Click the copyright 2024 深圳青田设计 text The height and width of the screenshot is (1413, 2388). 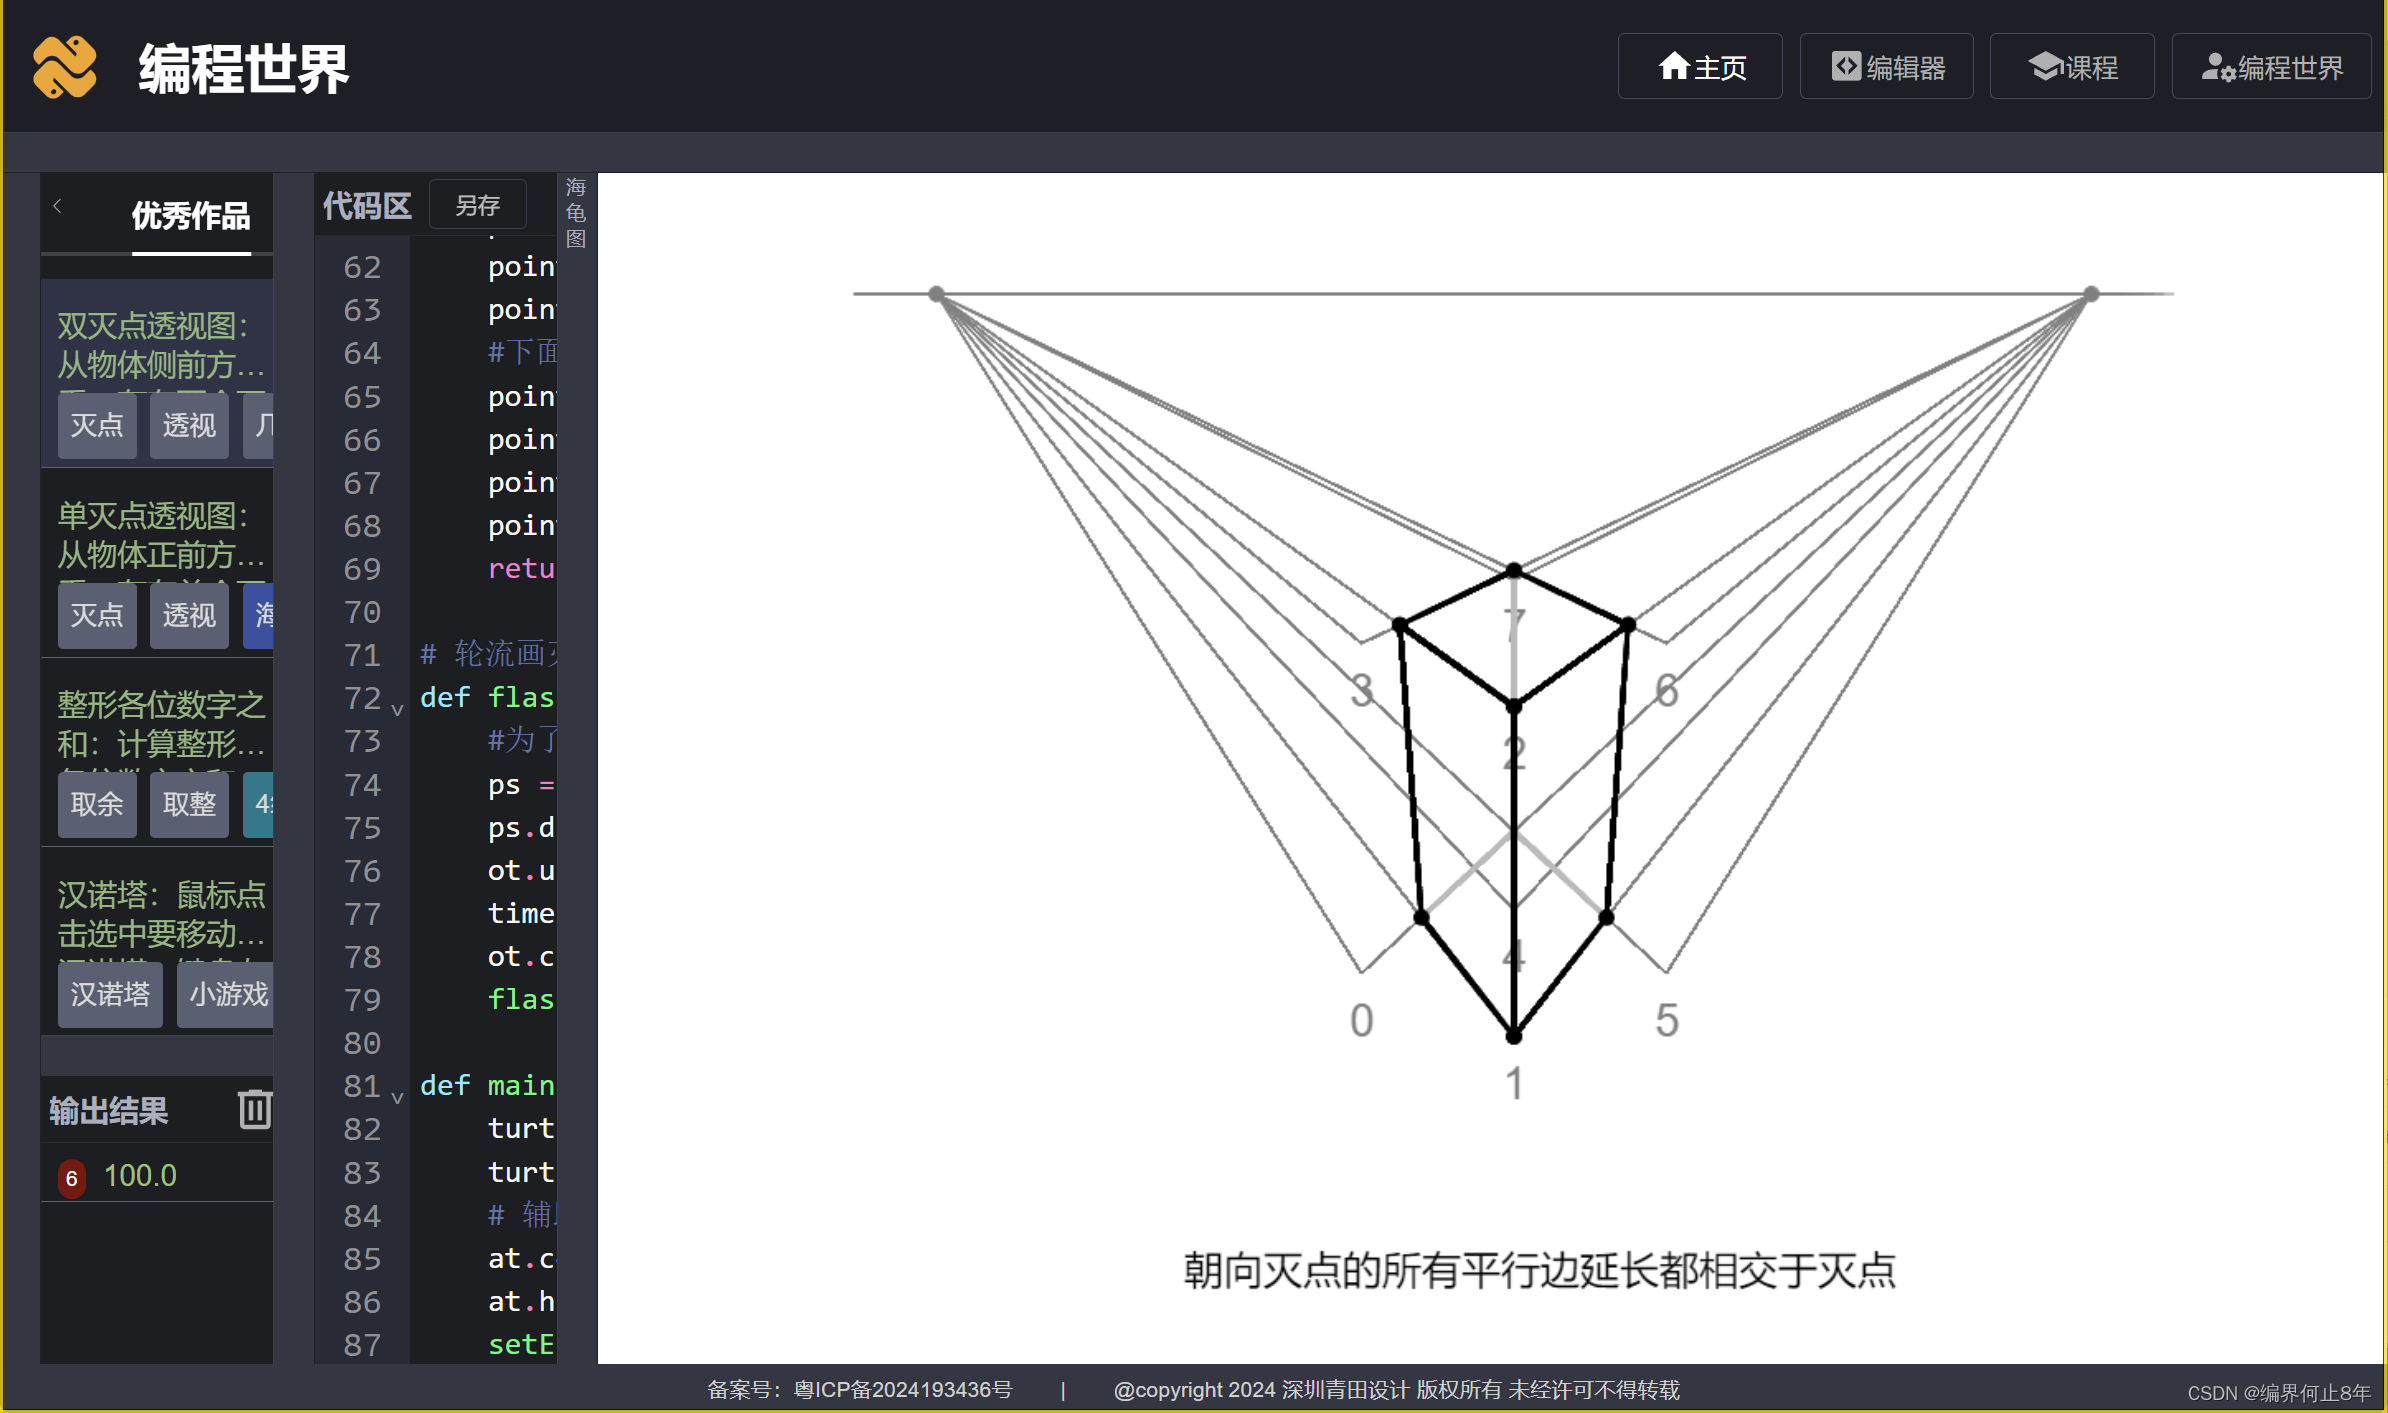pos(1396,1390)
